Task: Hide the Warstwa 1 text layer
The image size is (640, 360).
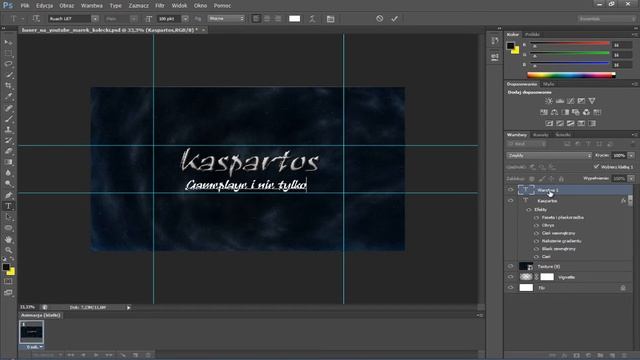Action: tap(510, 190)
